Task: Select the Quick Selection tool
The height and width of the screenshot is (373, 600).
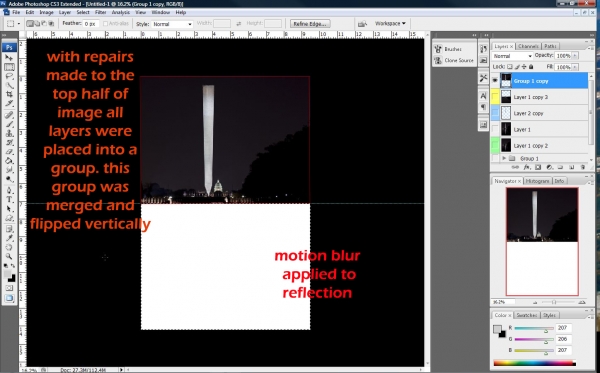Action: click(x=9, y=85)
